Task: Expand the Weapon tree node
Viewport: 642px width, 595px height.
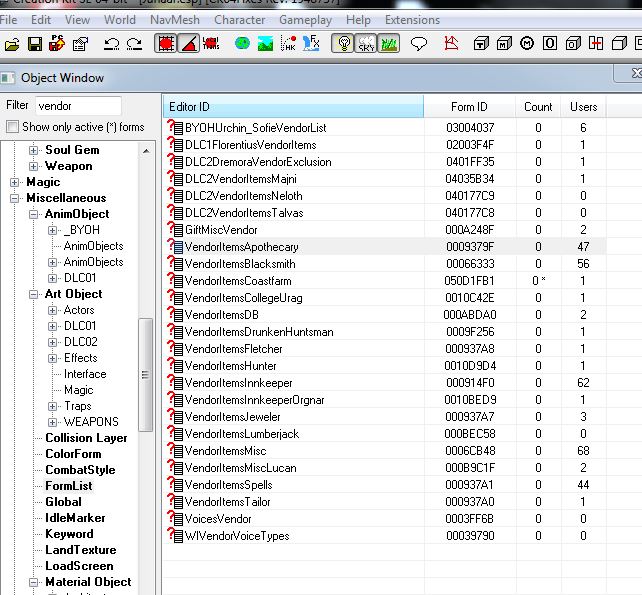Action: 34,166
